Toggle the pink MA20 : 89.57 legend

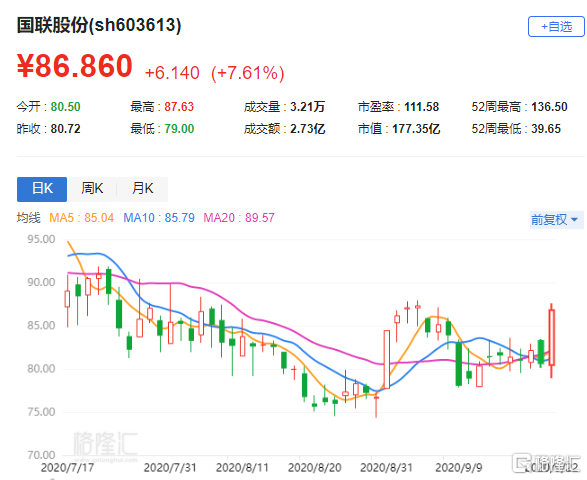(x=239, y=218)
